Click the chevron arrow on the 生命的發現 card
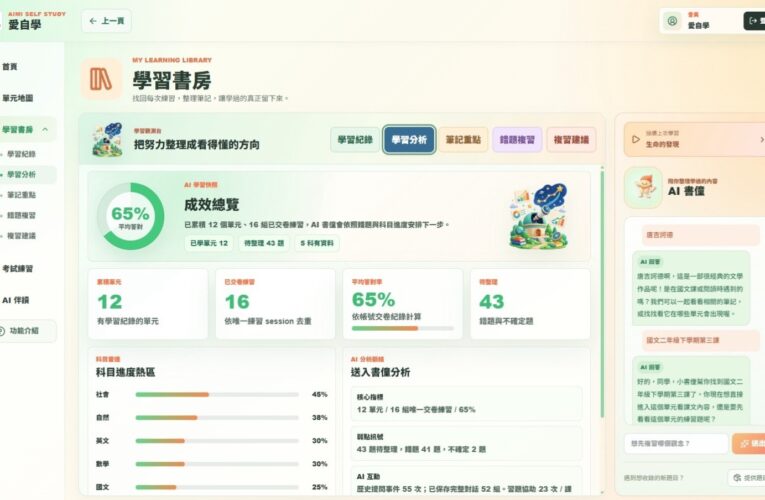This screenshot has height=500, width=765. click(762, 140)
